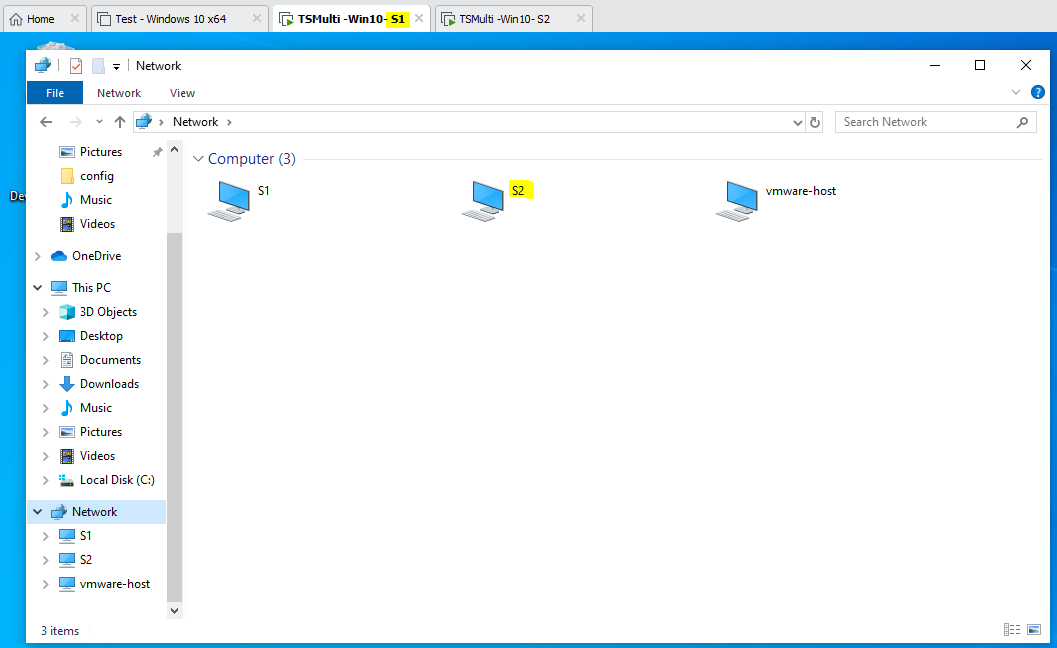The image size is (1057, 648).
Task: Click Network breadcrumb in address bar
Action: pyautogui.click(x=195, y=122)
